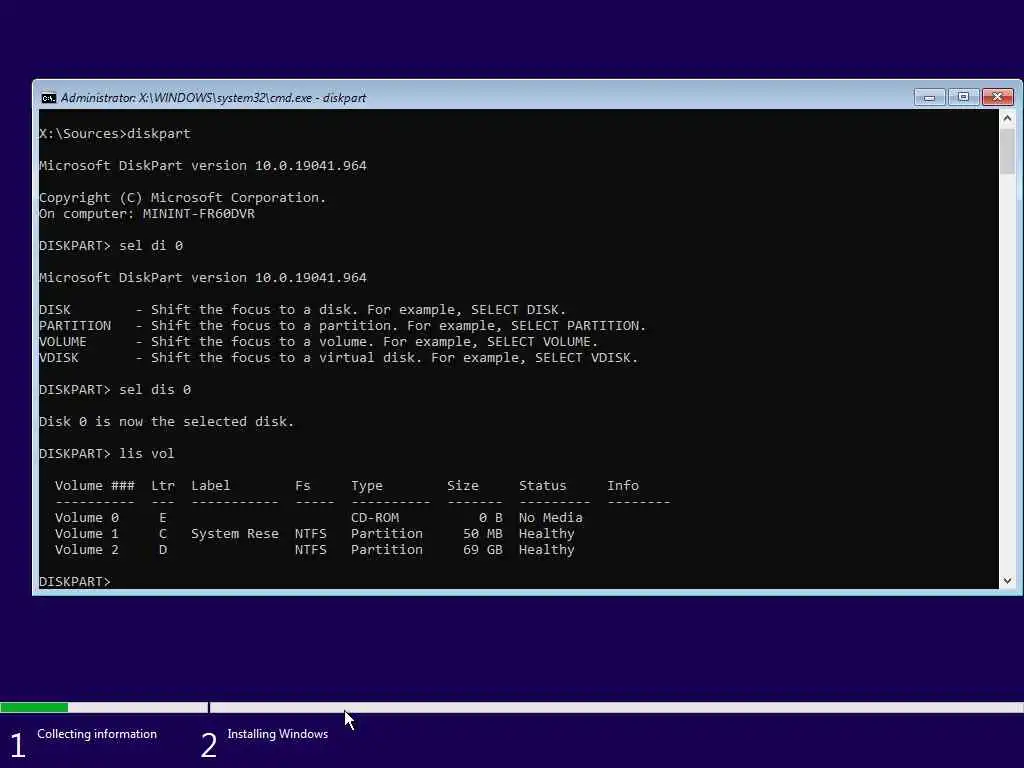This screenshot has height=768, width=1024.
Task: Click the 'DISKPART> lis vol' command line
Action: pyautogui.click(x=107, y=453)
